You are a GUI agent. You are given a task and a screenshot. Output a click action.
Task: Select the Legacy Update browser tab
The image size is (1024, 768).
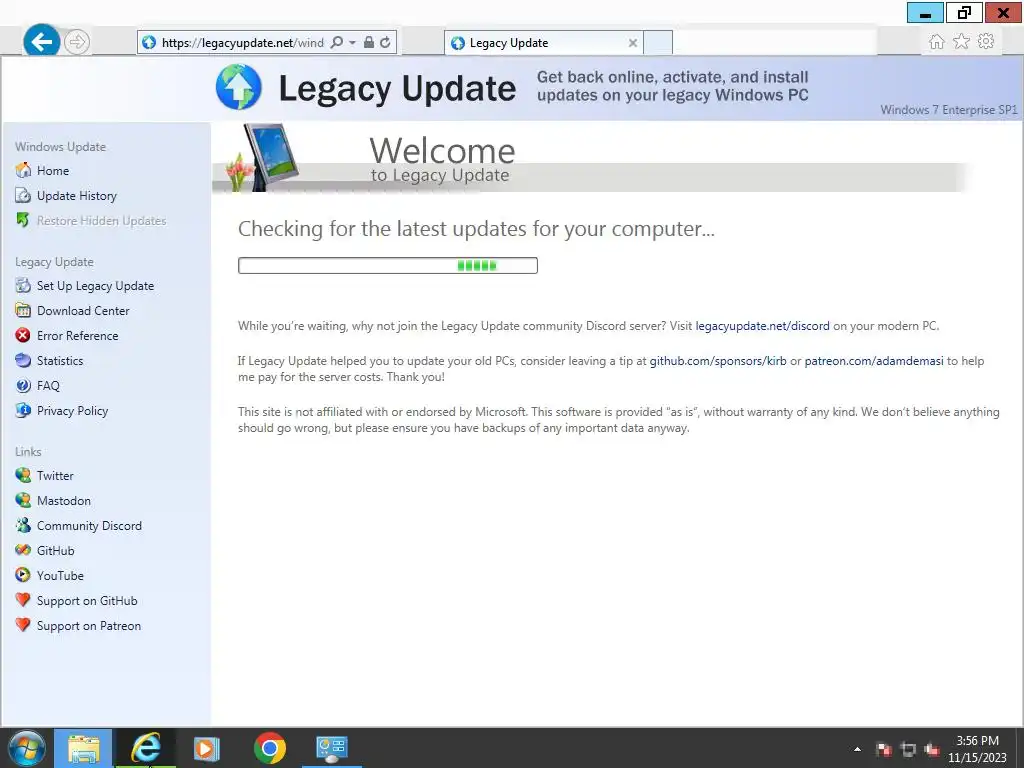(543, 43)
